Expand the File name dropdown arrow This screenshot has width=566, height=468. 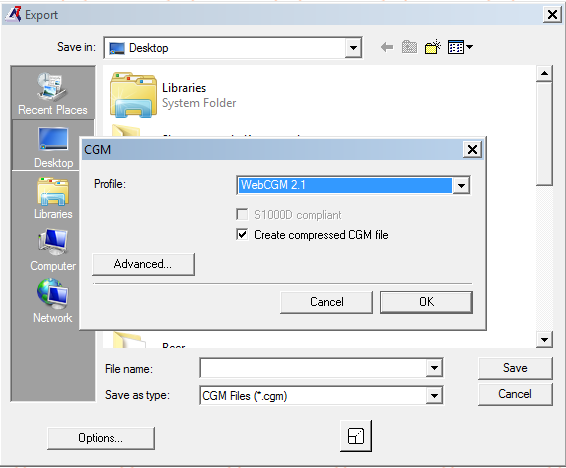click(434, 368)
